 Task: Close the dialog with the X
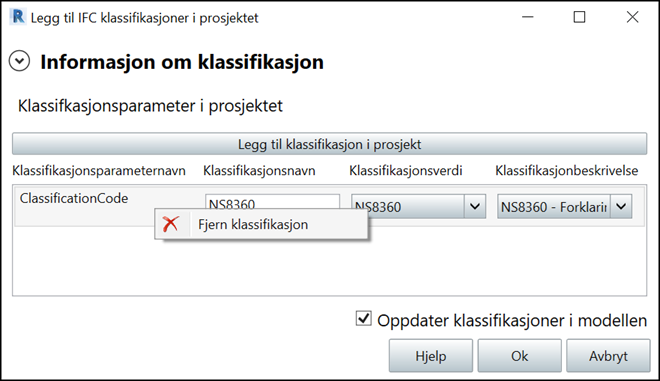[632, 17]
